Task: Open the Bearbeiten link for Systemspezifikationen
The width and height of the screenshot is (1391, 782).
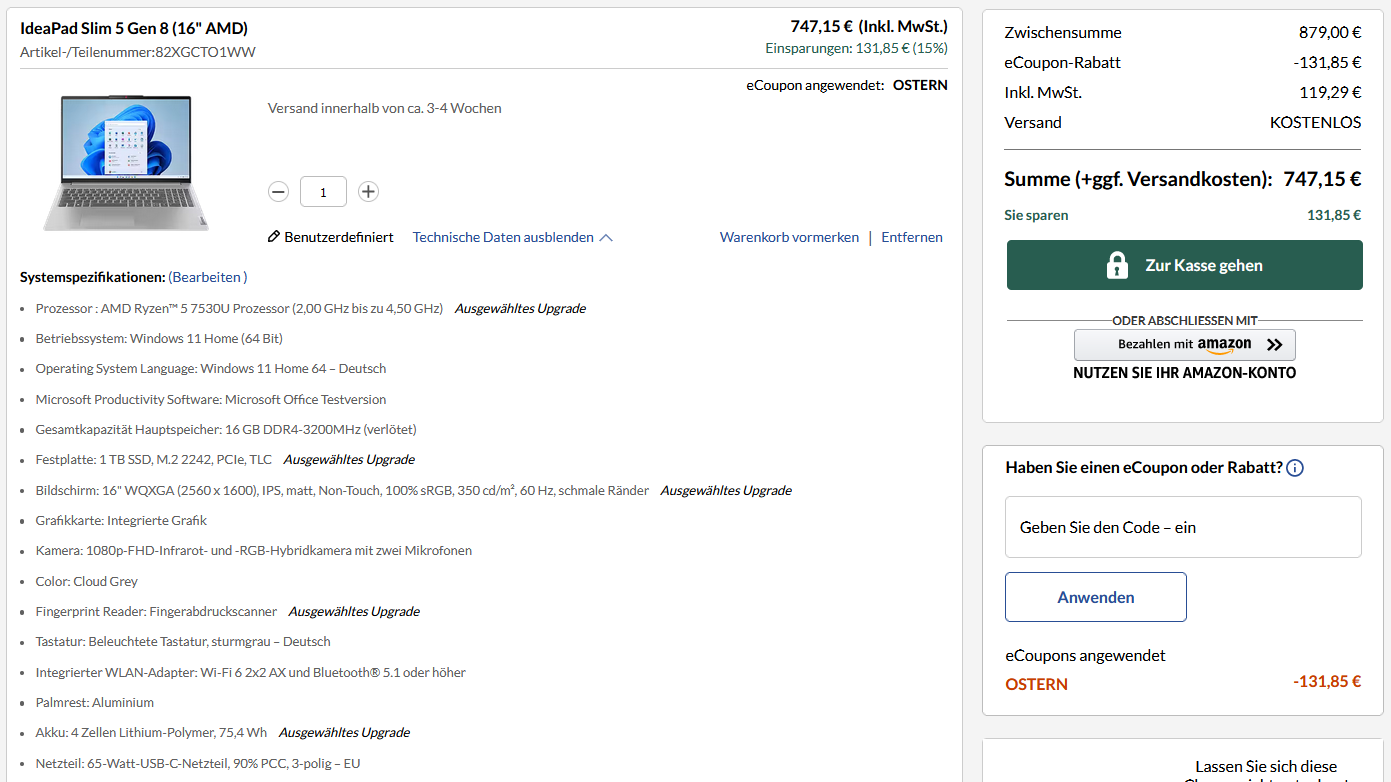Action: (x=207, y=276)
